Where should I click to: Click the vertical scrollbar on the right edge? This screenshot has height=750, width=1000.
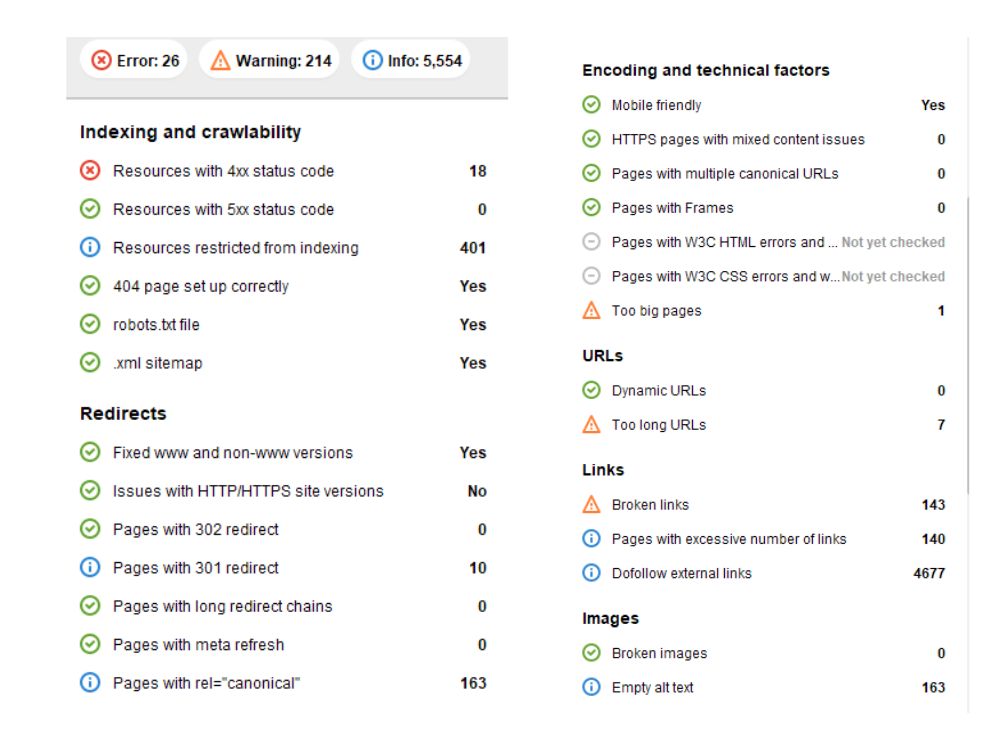coord(968,344)
